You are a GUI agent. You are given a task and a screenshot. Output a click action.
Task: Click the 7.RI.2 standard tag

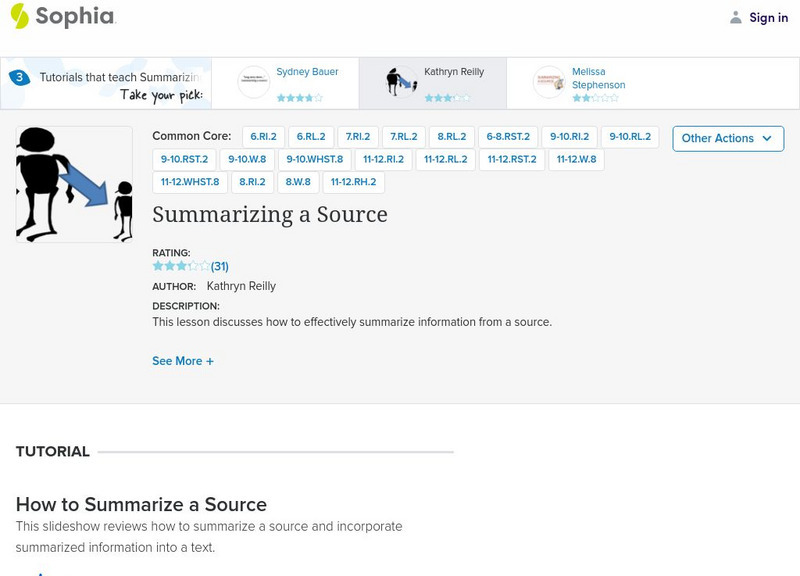358,137
